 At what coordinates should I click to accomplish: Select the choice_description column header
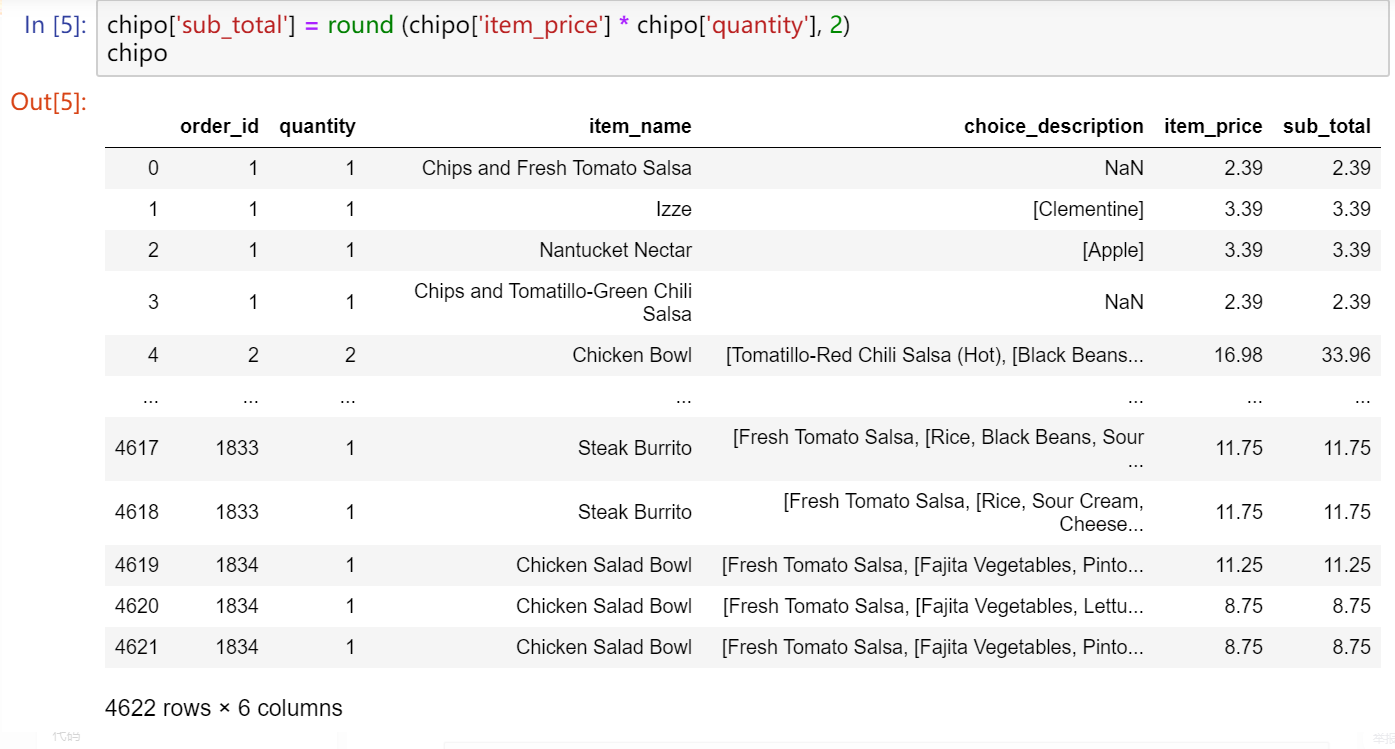point(1053,126)
